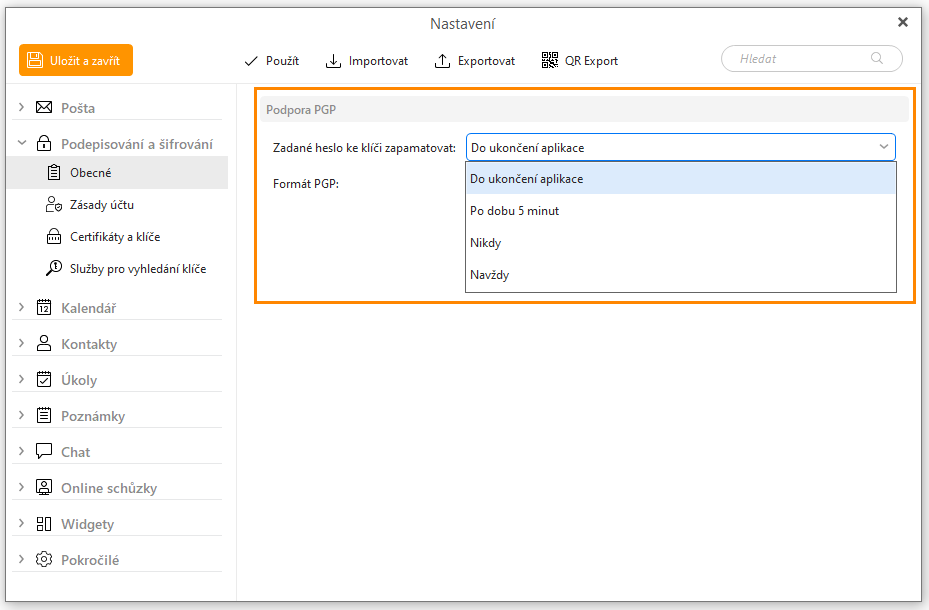929x610 pixels.
Task: Choose 'Nikdy' from the dropdown list
Action: click(486, 243)
